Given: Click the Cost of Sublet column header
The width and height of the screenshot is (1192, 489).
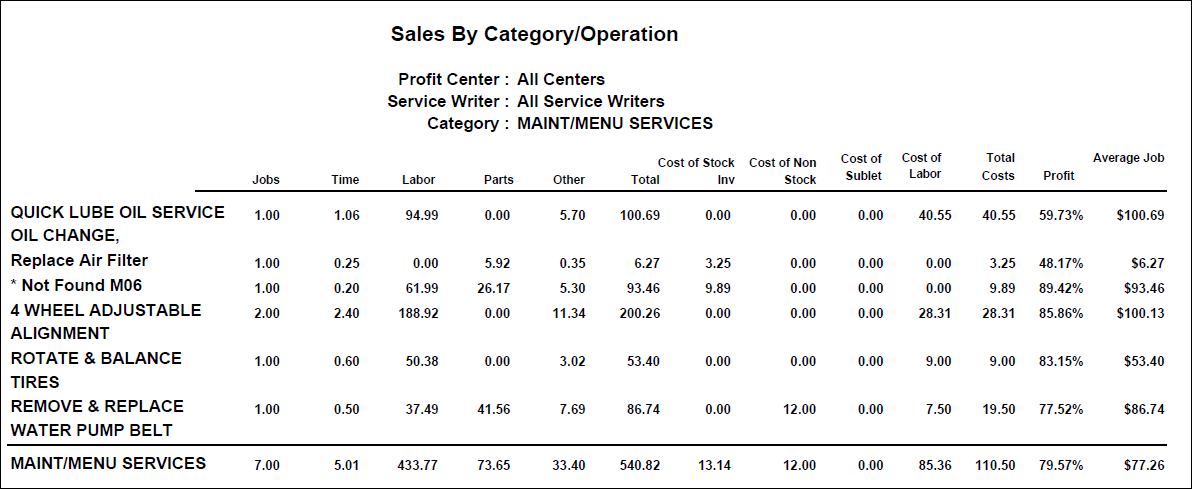Looking at the screenshot, I should (x=861, y=167).
